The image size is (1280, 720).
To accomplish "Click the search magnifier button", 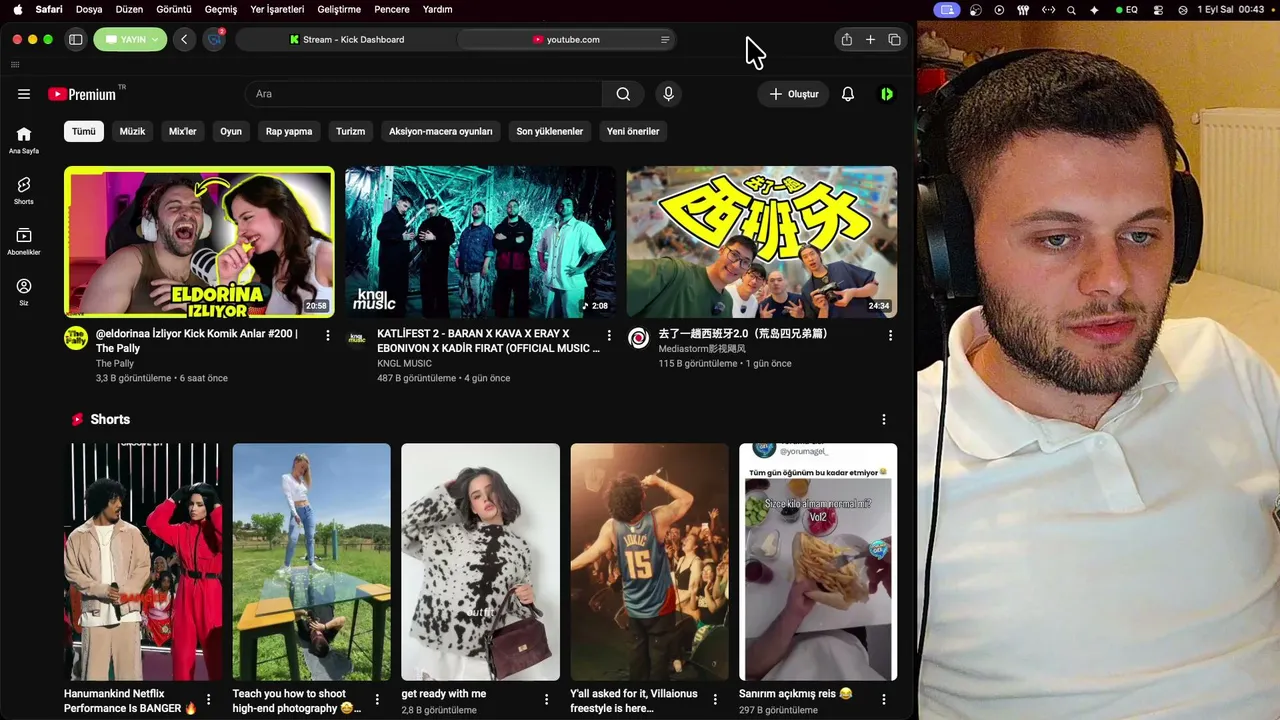I will pos(623,94).
